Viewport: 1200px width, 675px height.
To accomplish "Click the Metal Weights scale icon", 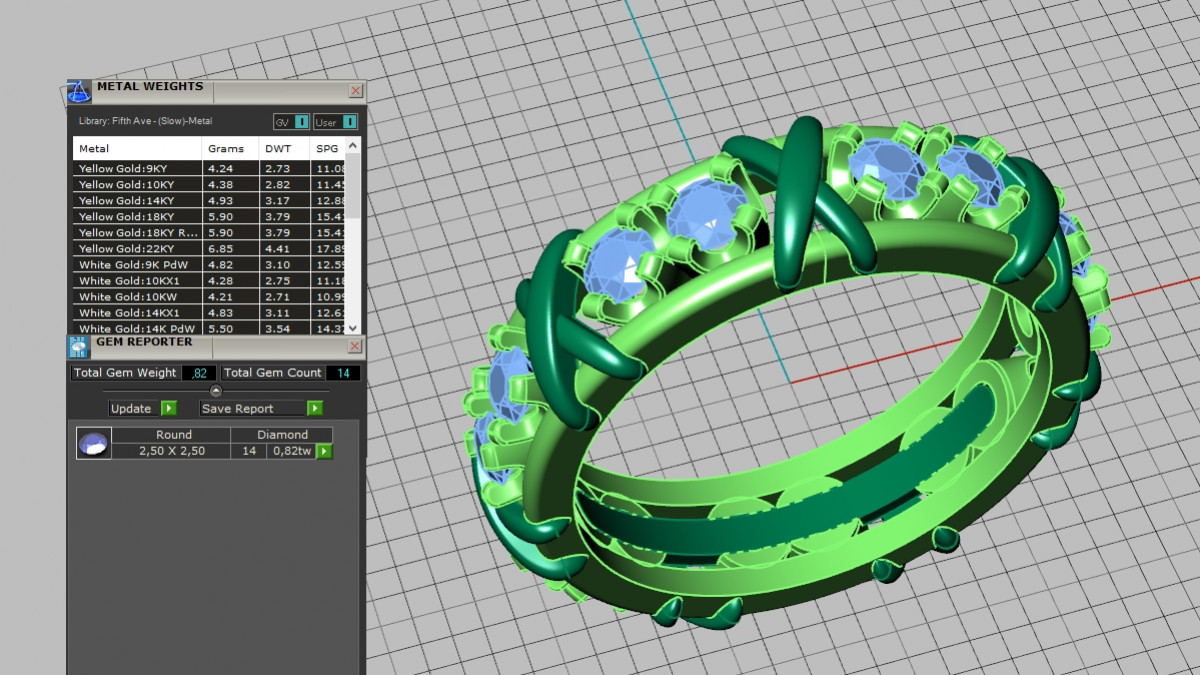I will point(79,92).
